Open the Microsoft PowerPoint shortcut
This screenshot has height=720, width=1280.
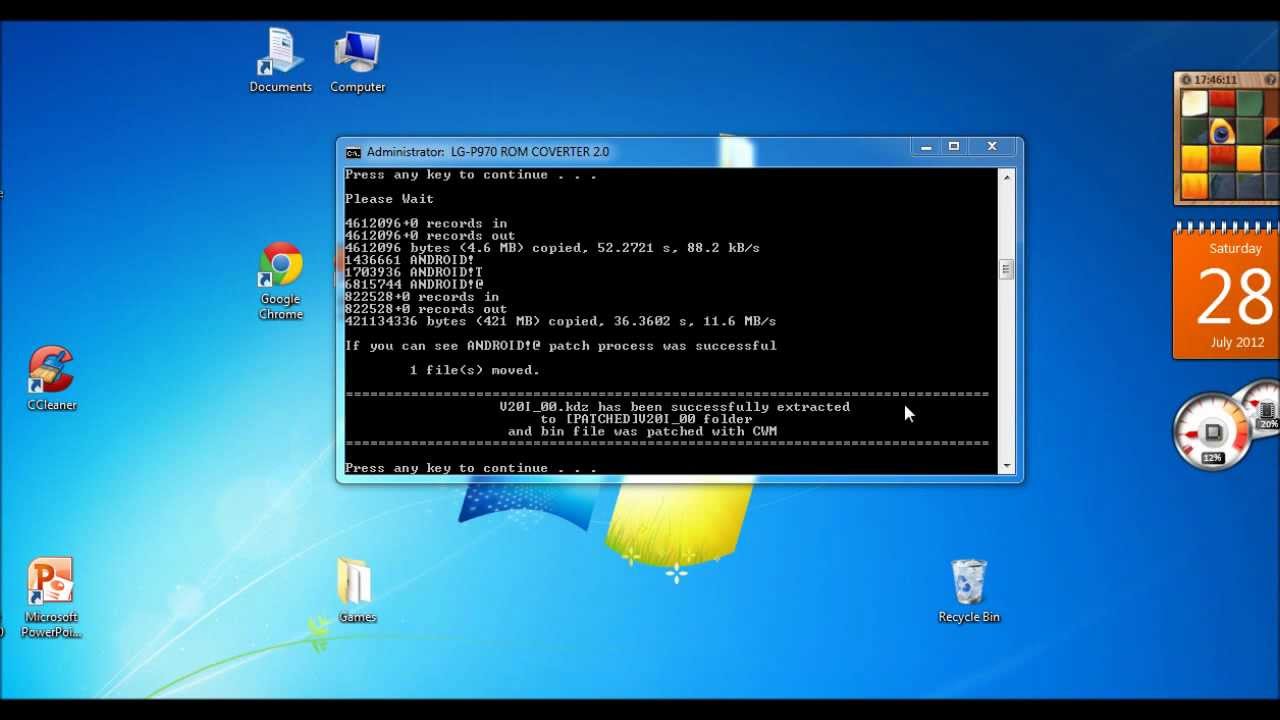[51, 597]
